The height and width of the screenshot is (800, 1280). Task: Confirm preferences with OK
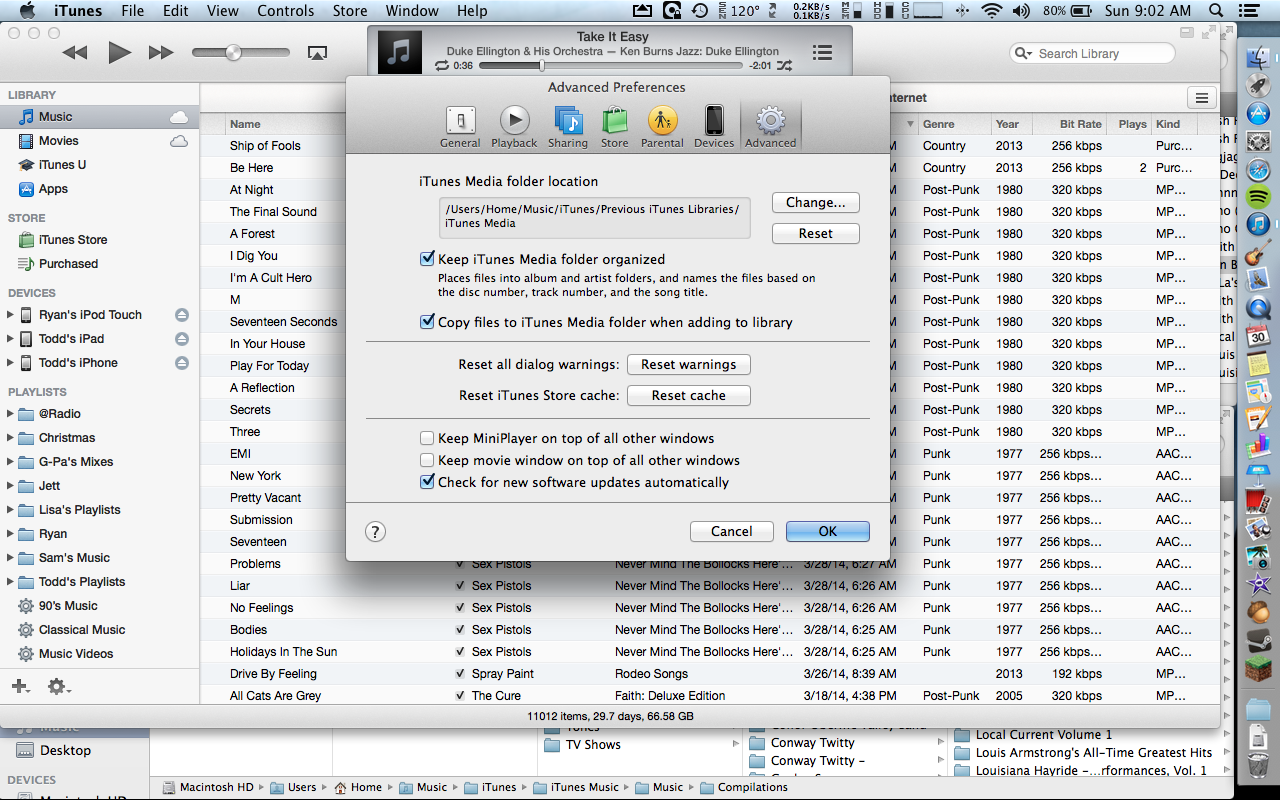tap(827, 531)
